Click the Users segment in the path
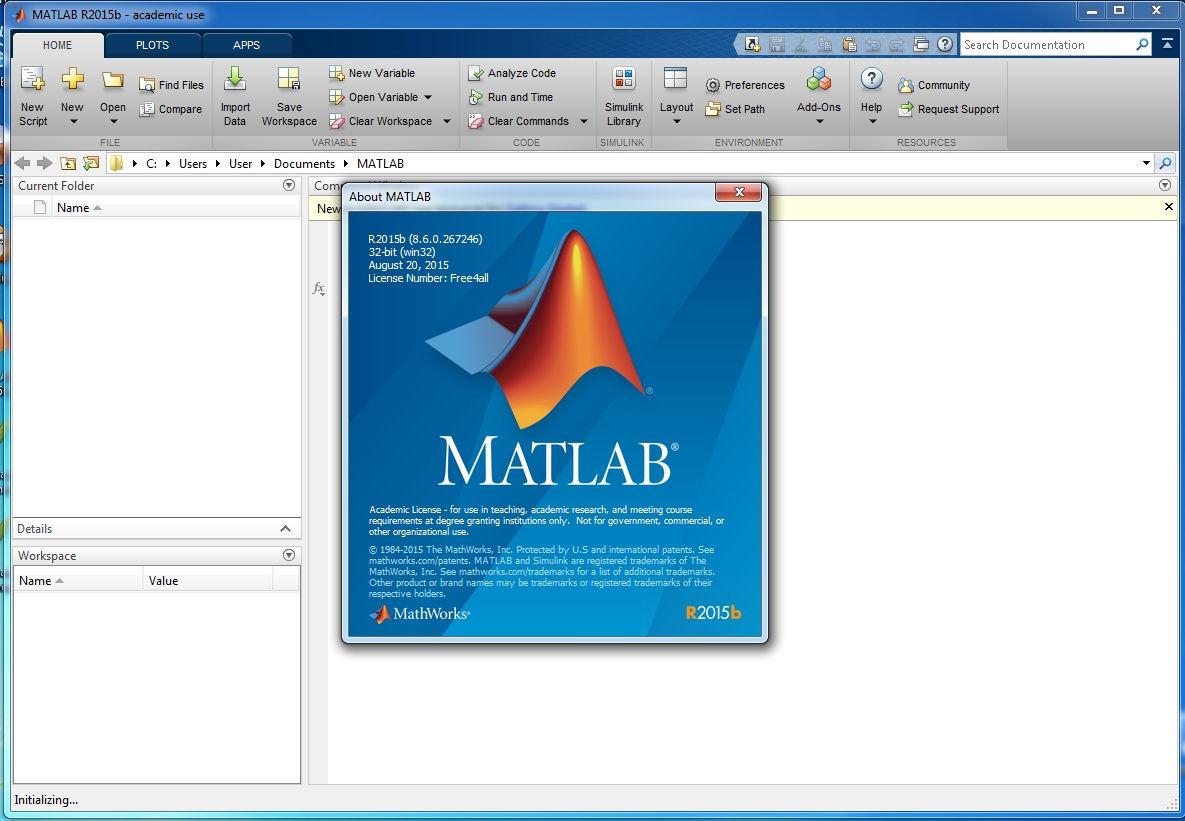 pos(193,163)
